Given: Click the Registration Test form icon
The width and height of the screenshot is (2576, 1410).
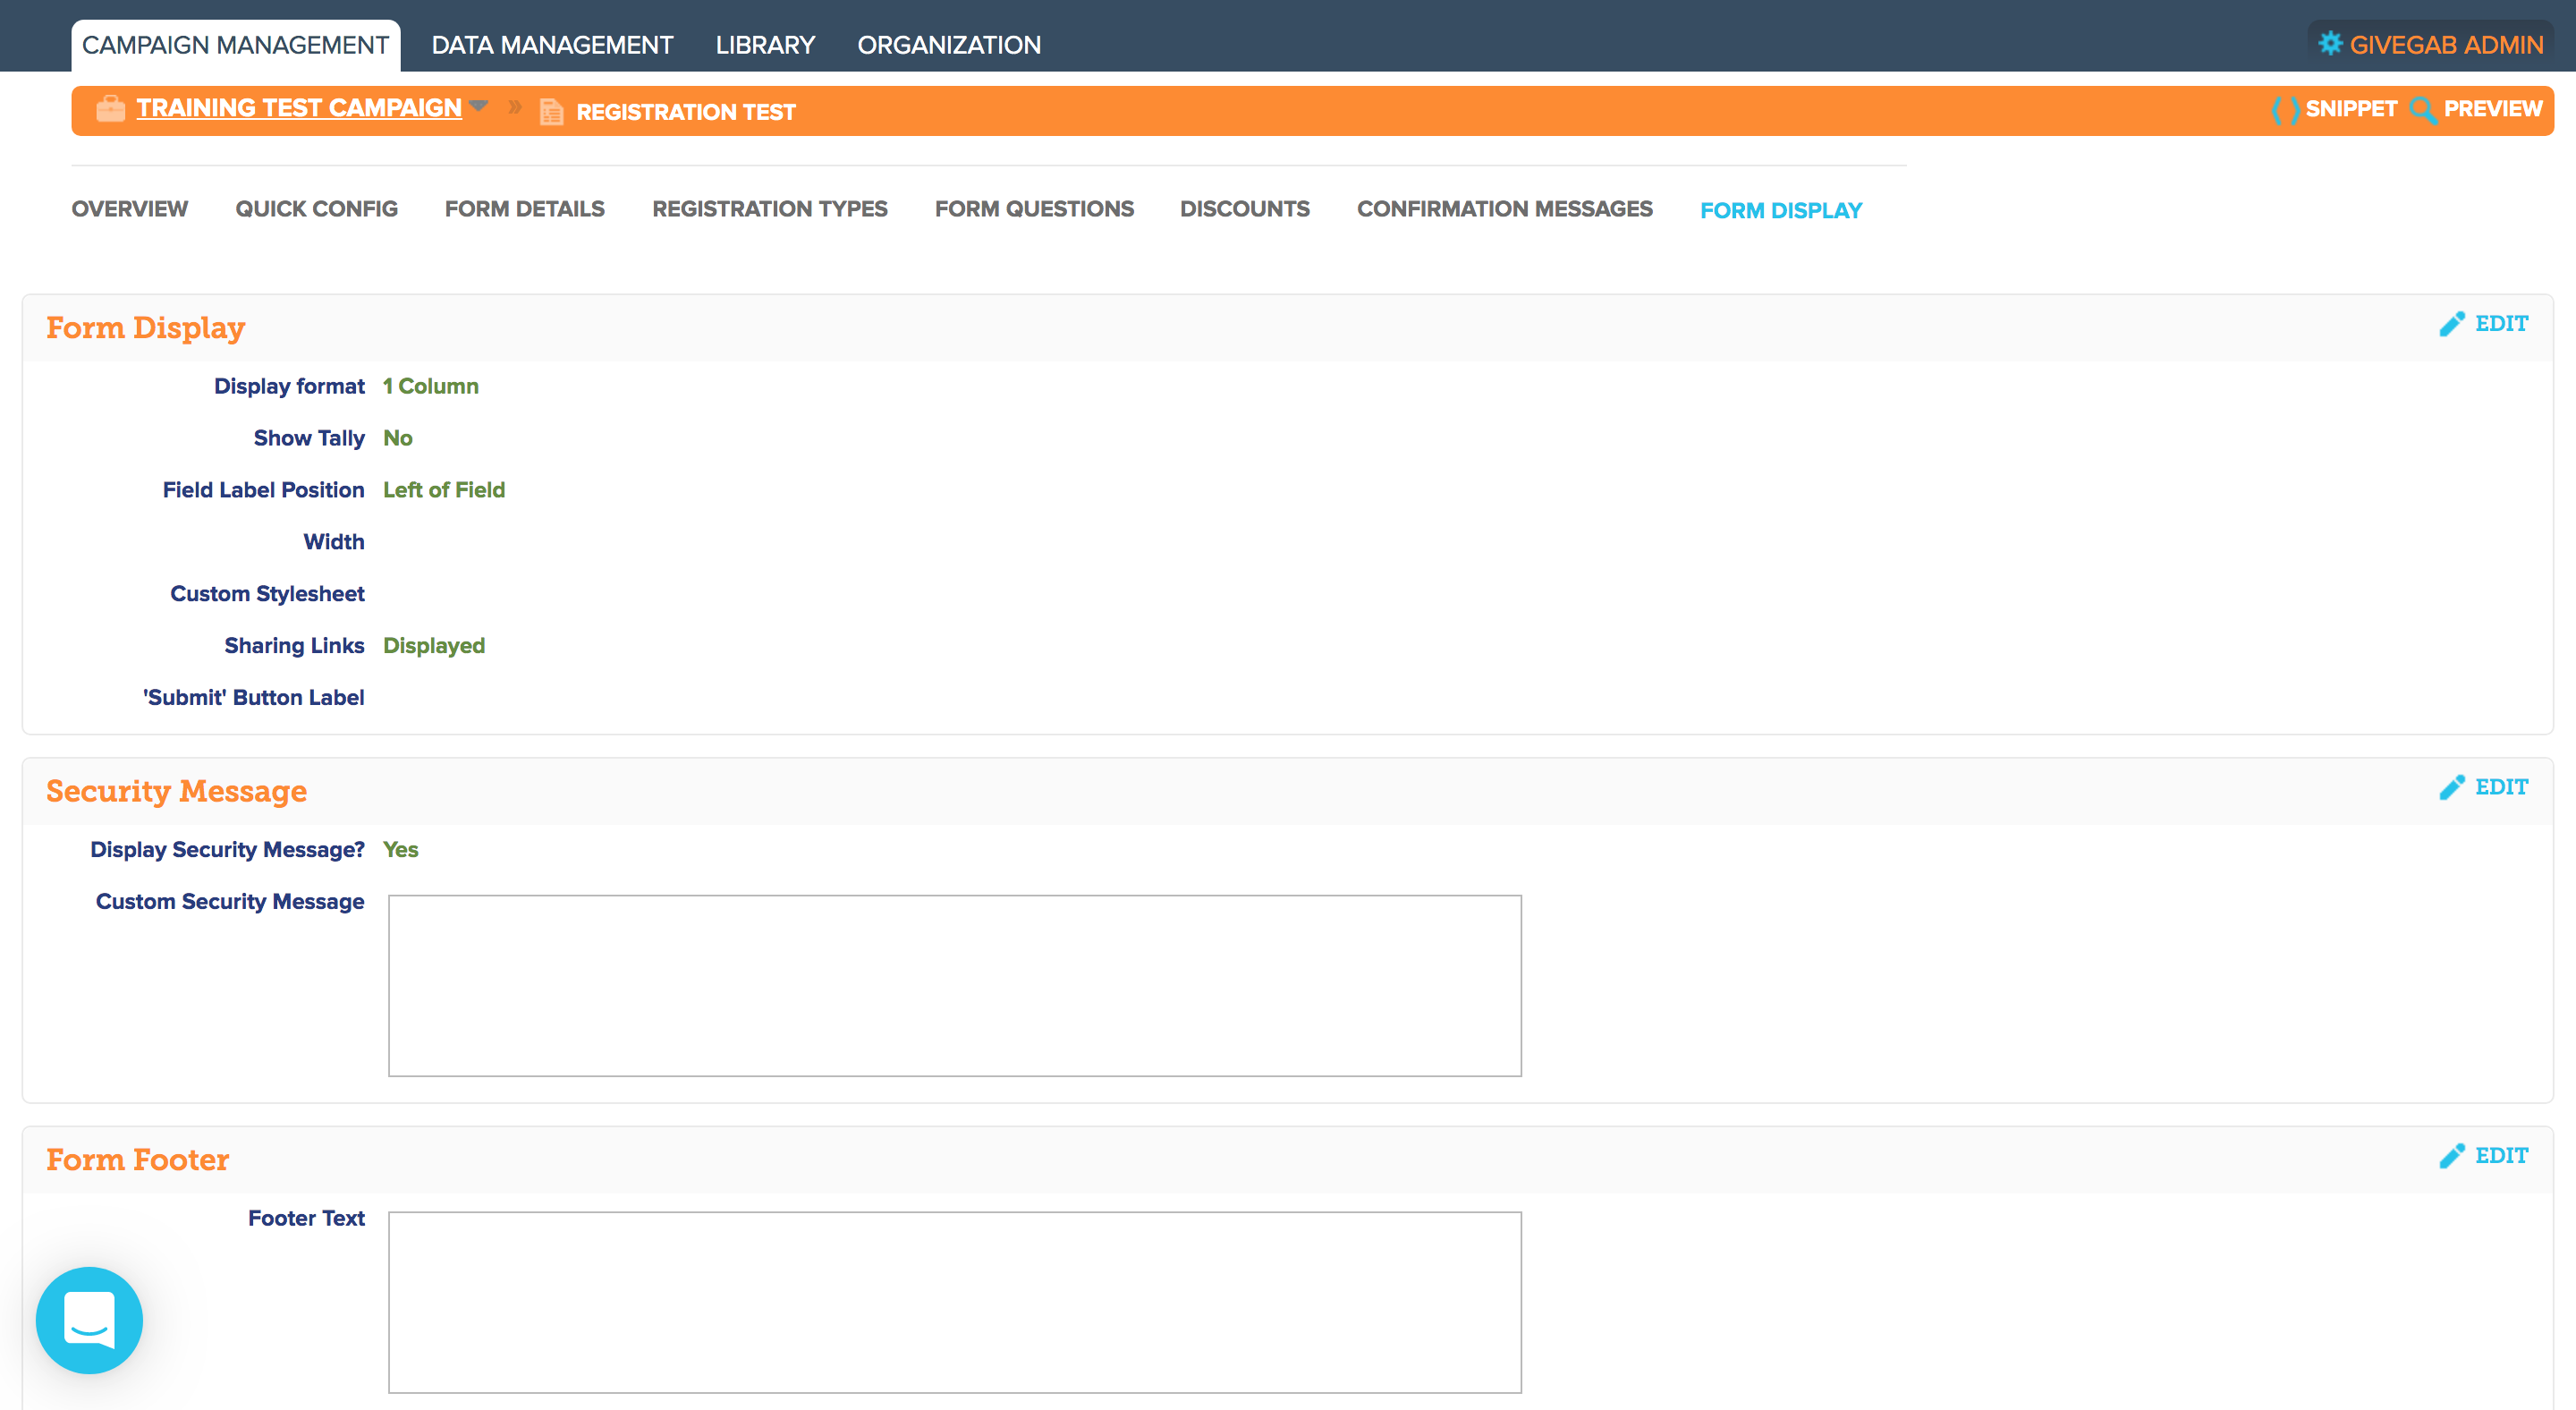Looking at the screenshot, I should pos(551,111).
